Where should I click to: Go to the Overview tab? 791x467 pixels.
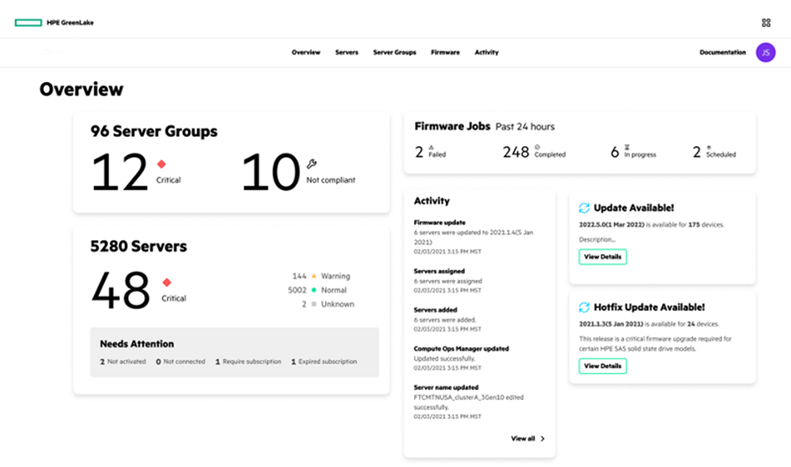(x=306, y=52)
